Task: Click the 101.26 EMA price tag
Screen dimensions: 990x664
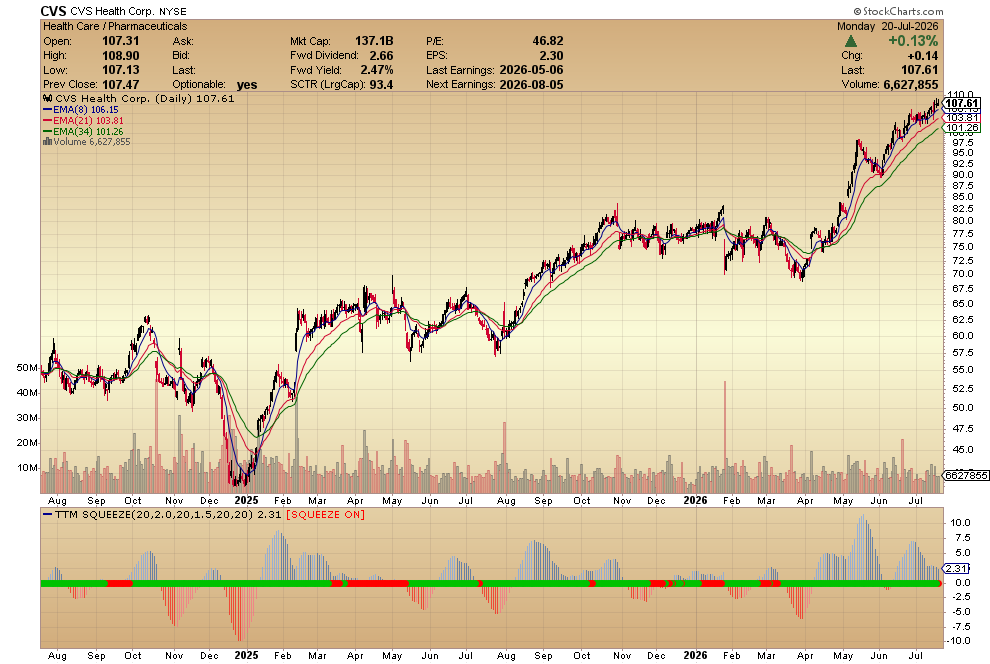Action: point(962,127)
